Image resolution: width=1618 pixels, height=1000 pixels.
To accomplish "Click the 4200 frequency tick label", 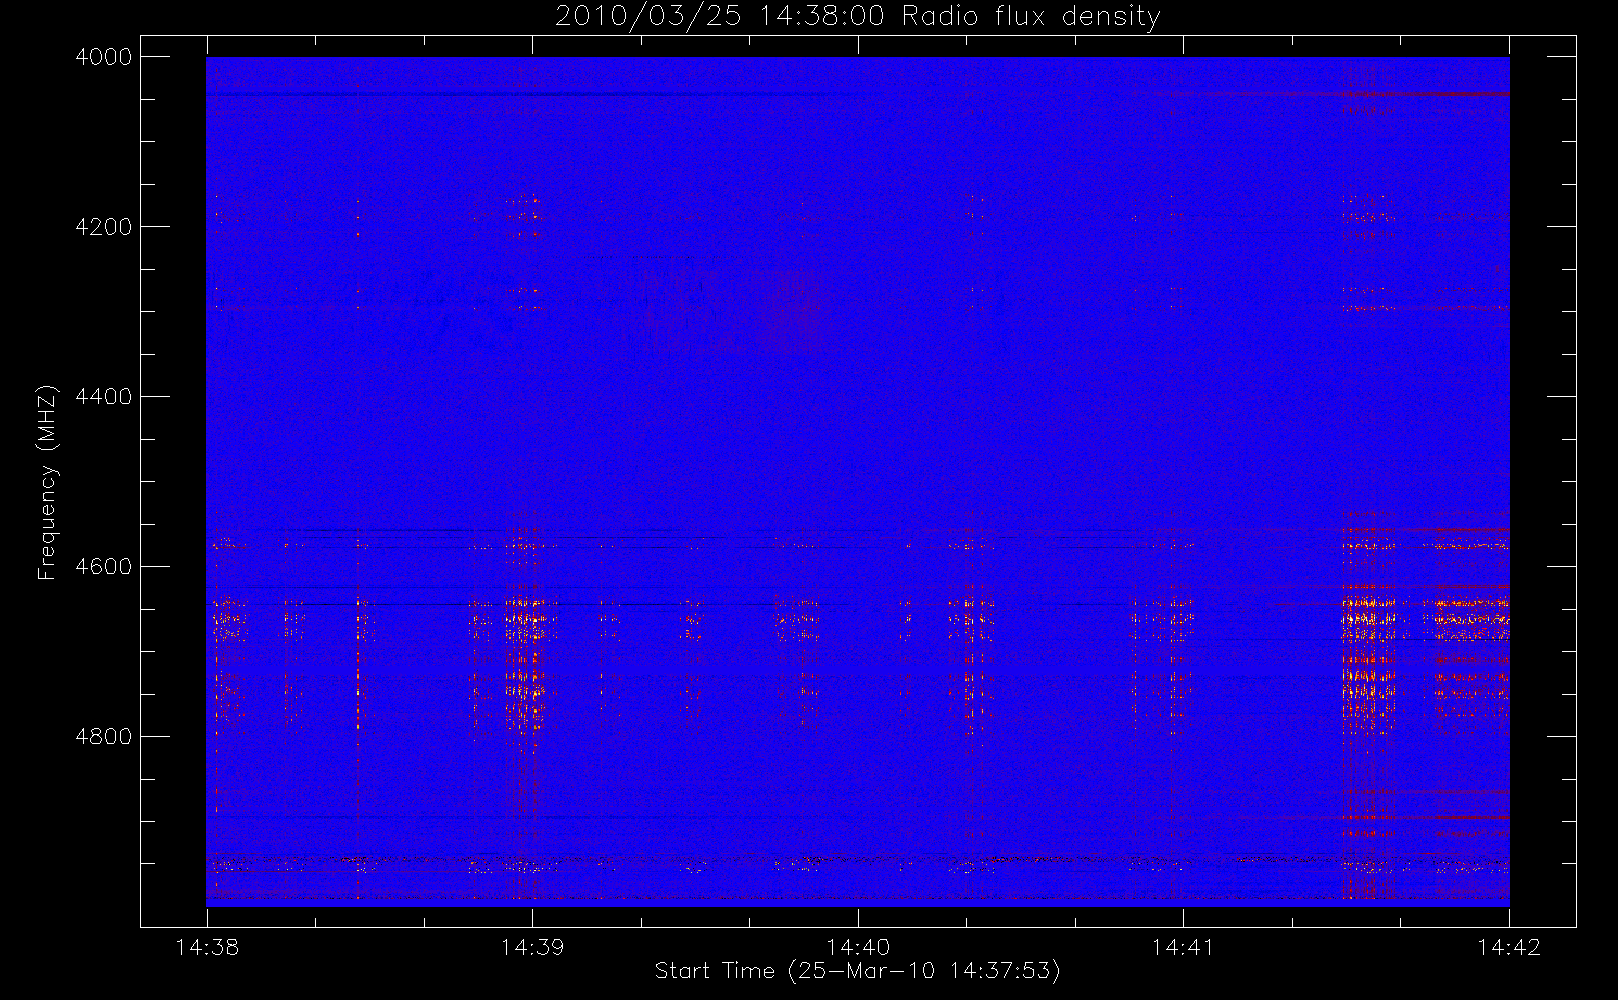I will [104, 227].
